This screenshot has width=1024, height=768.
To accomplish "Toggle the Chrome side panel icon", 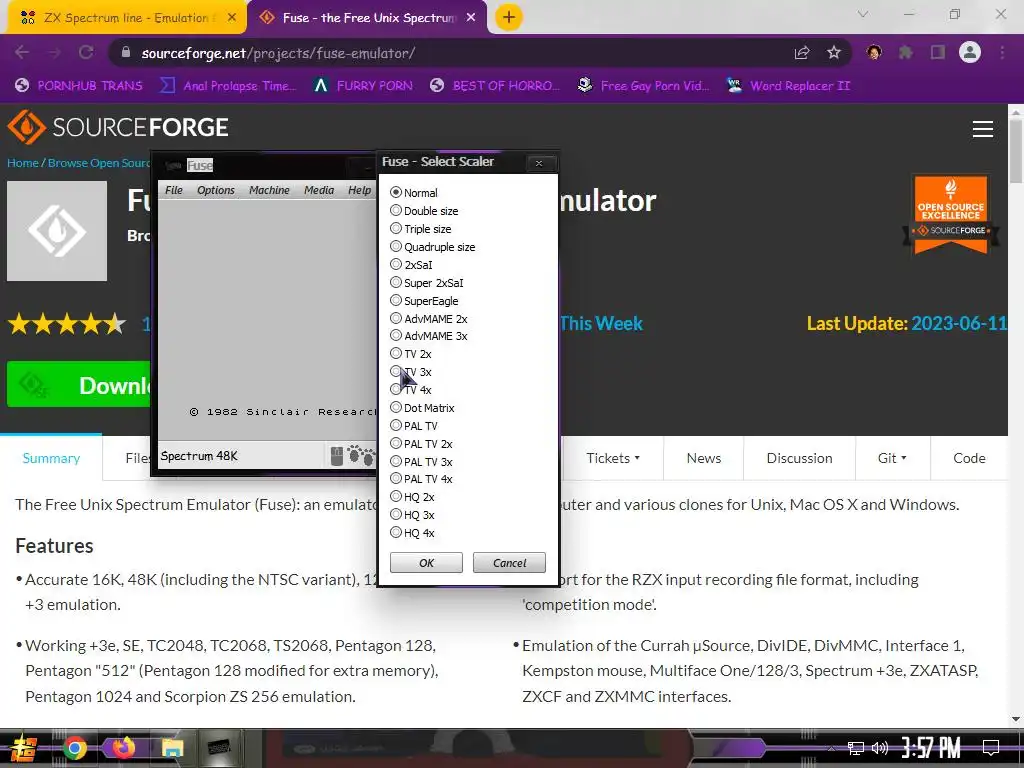I will (x=938, y=52).
